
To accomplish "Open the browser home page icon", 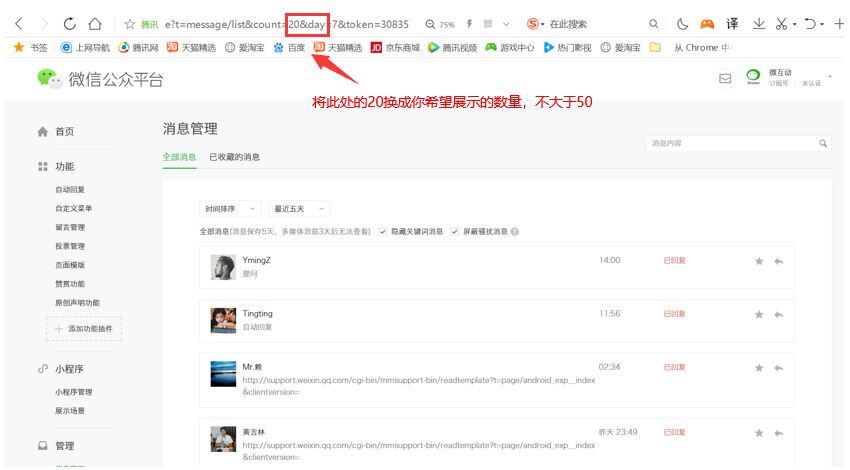I will click(x=95, y=24).
